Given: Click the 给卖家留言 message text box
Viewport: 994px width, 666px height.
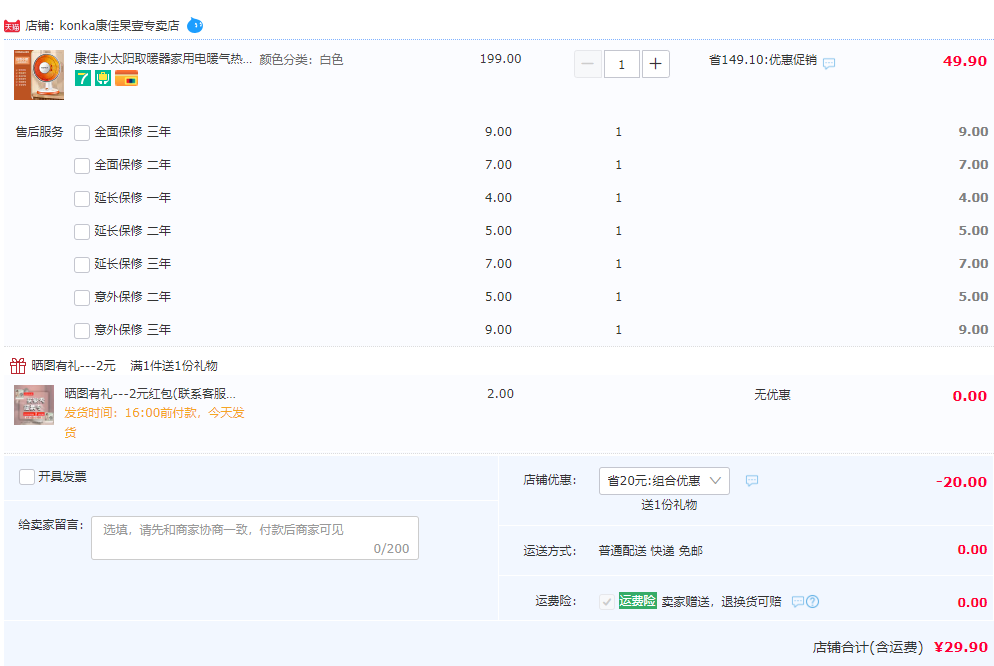Looking at the screenshot, I should (x=255, y=538).
